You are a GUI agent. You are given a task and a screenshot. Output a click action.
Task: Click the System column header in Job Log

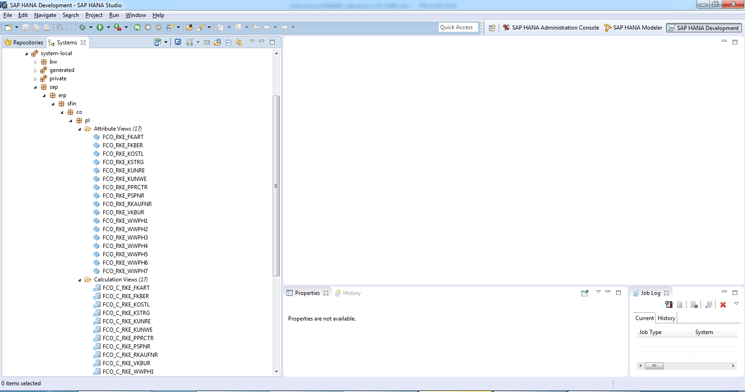click(x=715, y=332)
